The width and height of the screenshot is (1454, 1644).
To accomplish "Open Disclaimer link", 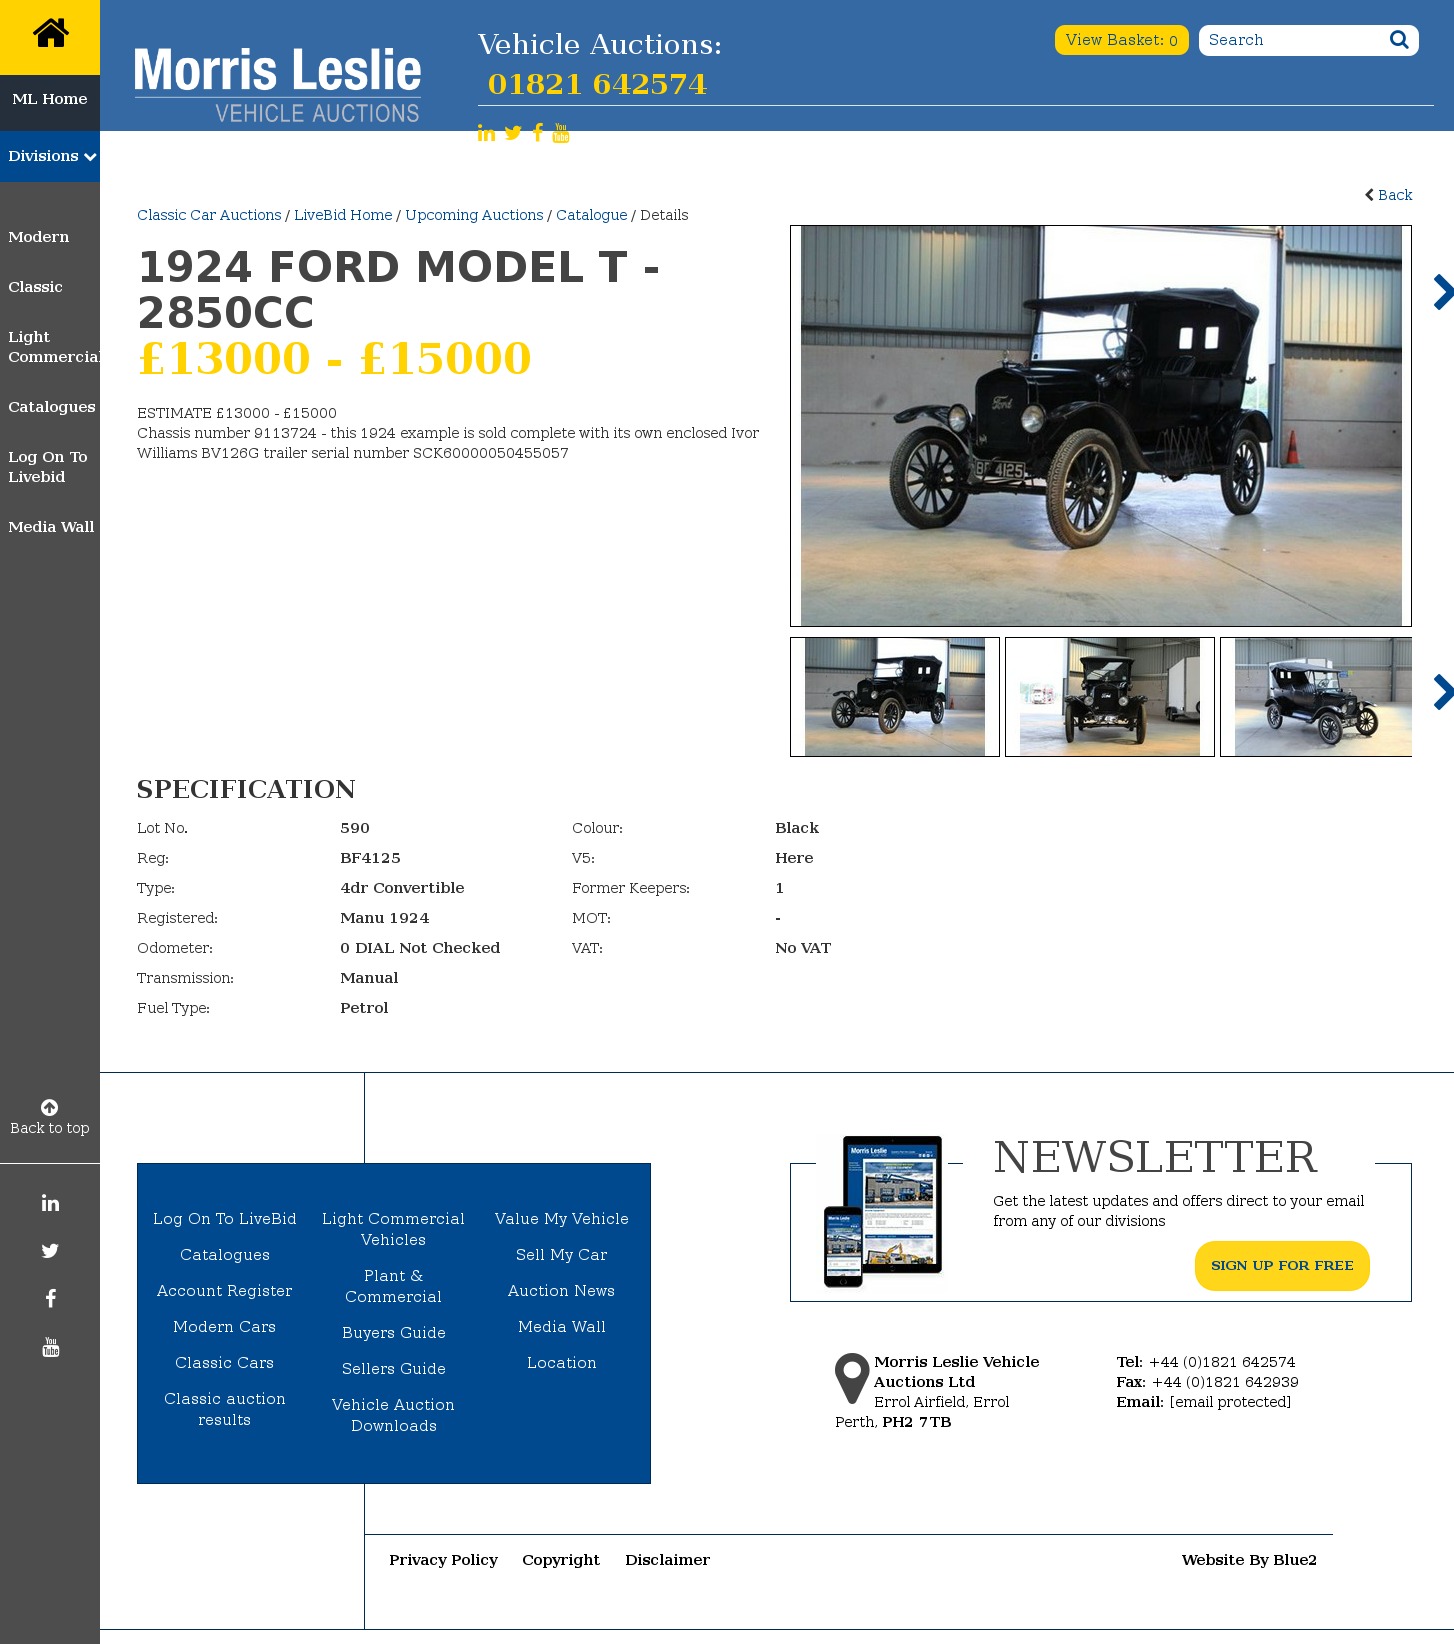I will point(668,1560).
